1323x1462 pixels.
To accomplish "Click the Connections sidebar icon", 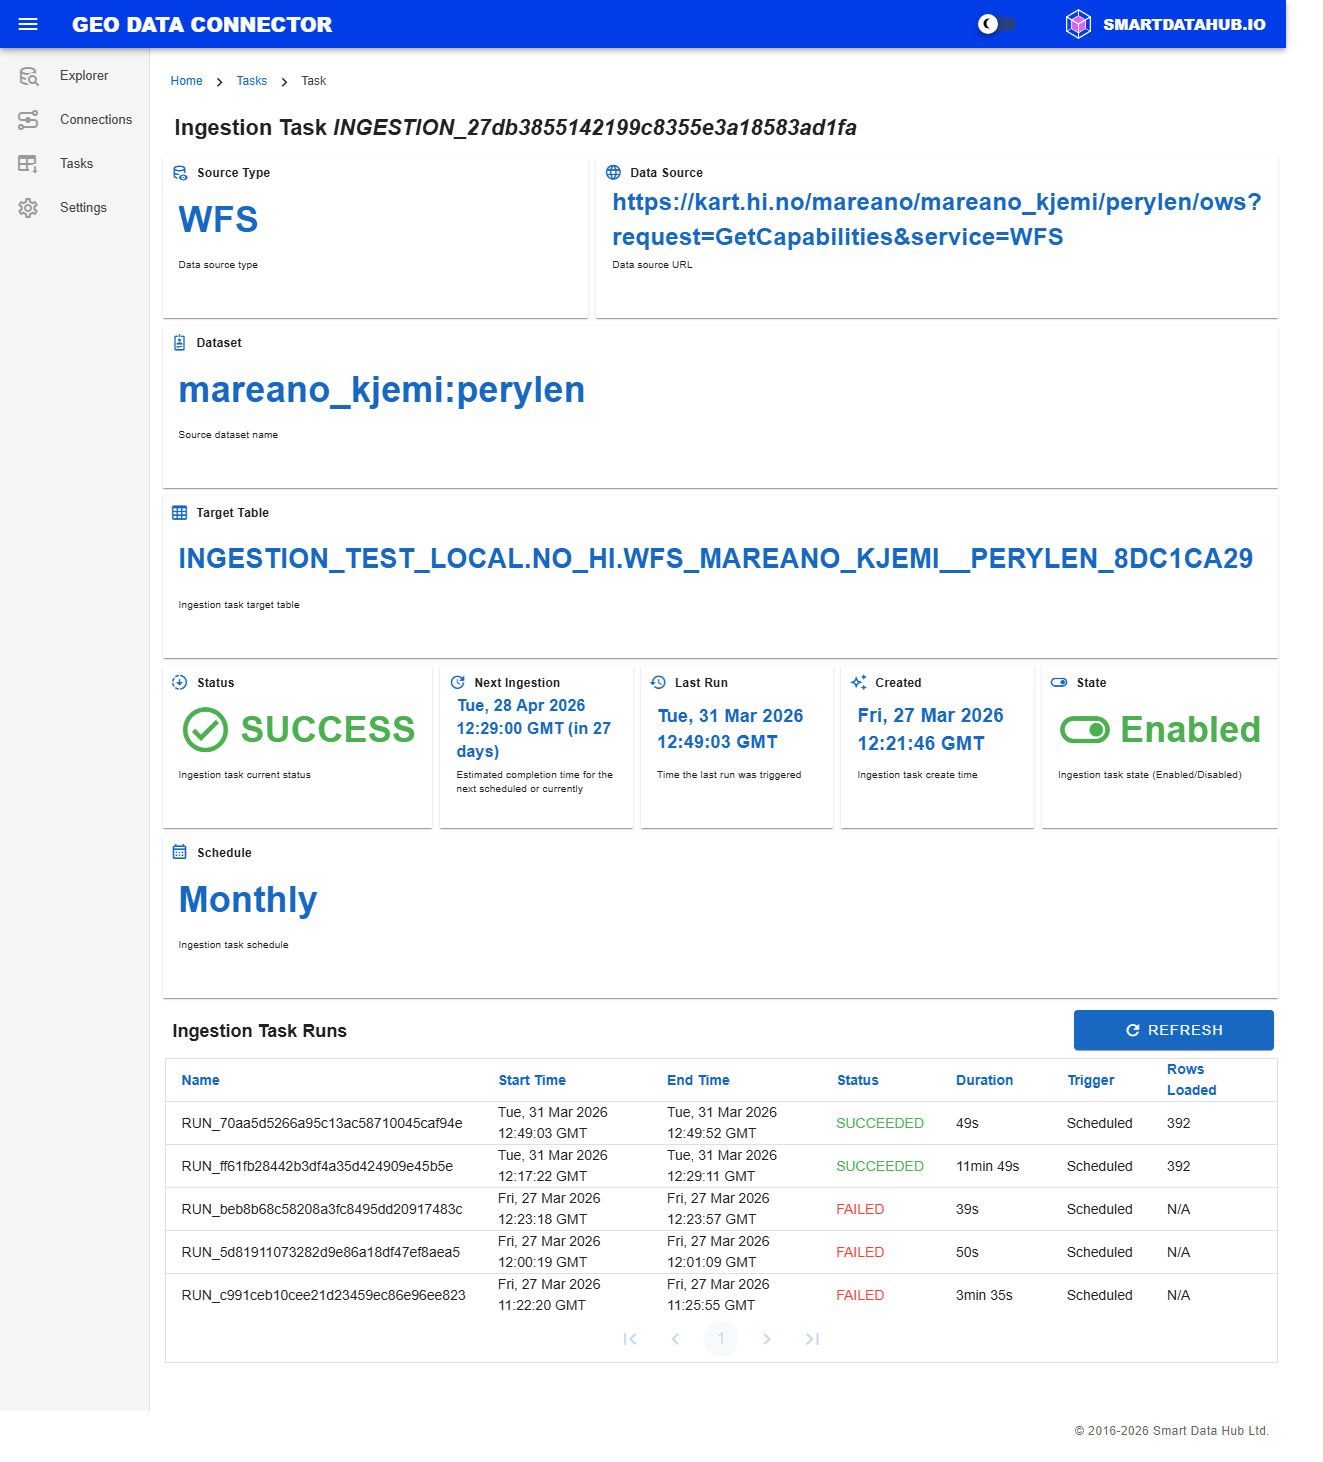I will 28,120.
